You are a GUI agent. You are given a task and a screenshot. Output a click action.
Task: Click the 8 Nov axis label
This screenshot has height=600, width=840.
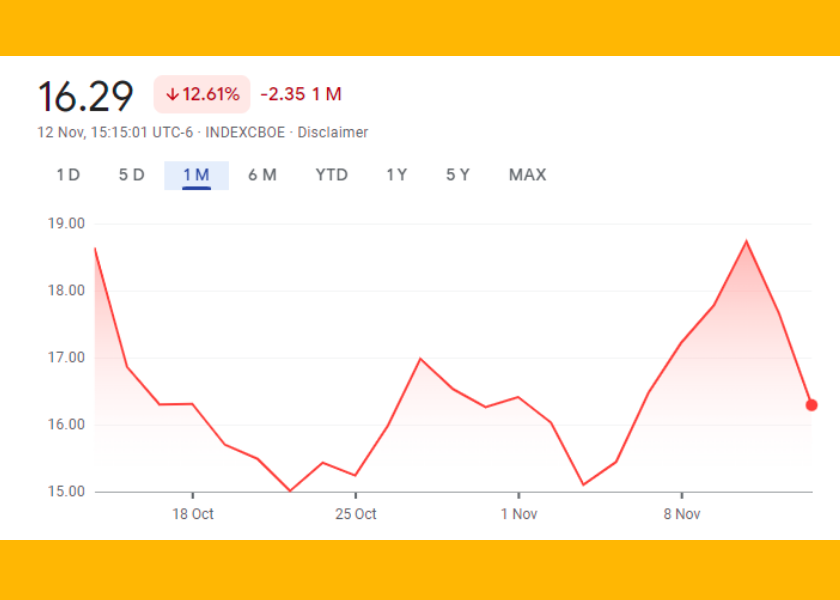681,514
